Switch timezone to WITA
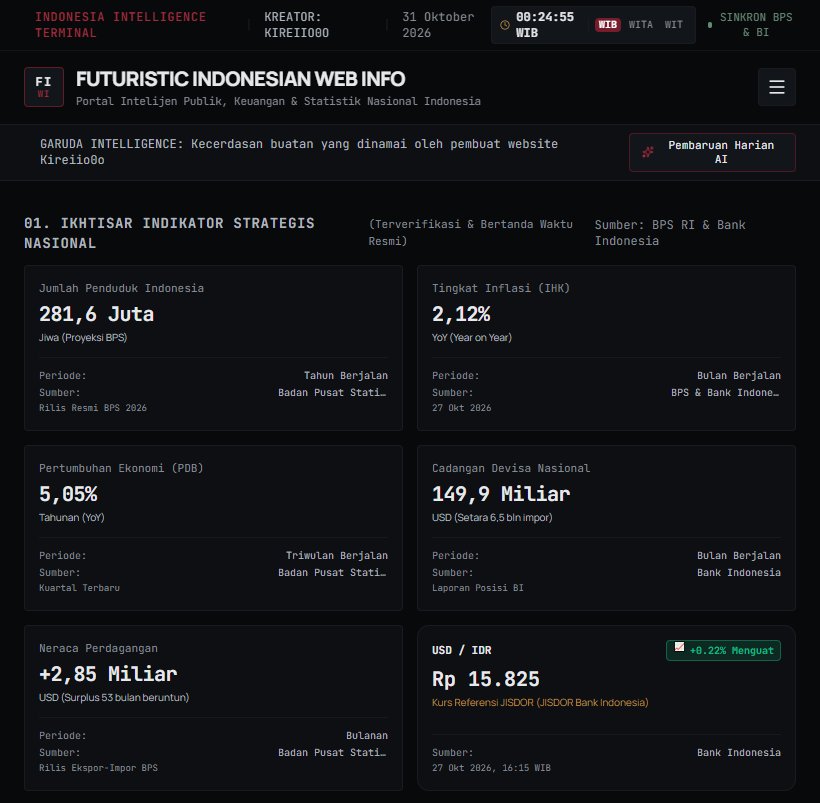 tap(641, 25)
